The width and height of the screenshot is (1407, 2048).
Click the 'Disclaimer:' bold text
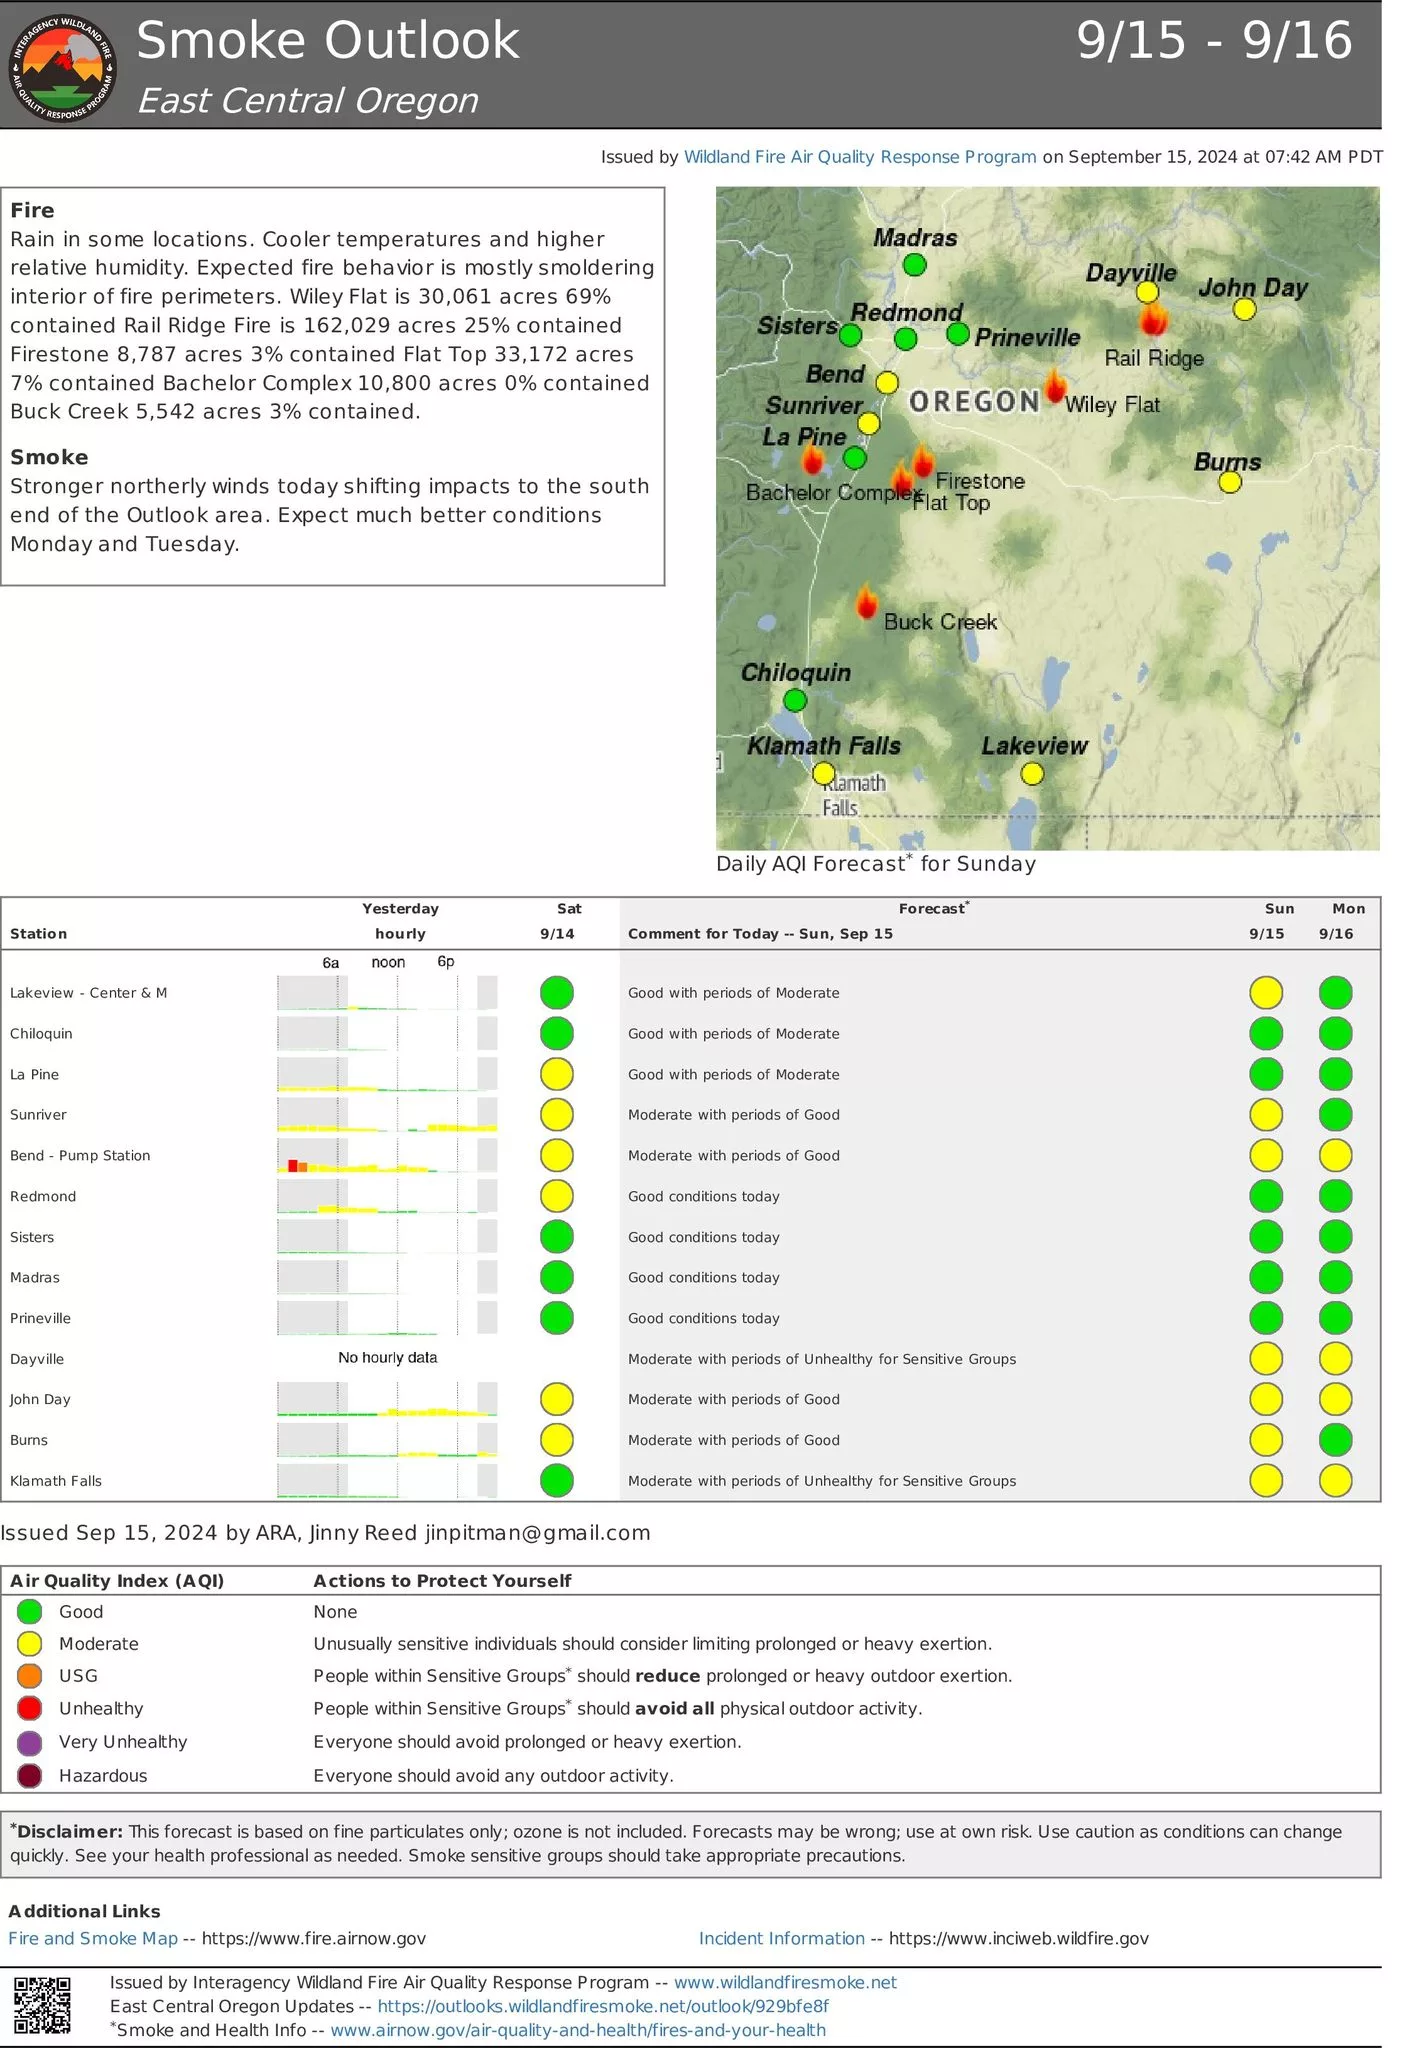tap(67, 1832)
